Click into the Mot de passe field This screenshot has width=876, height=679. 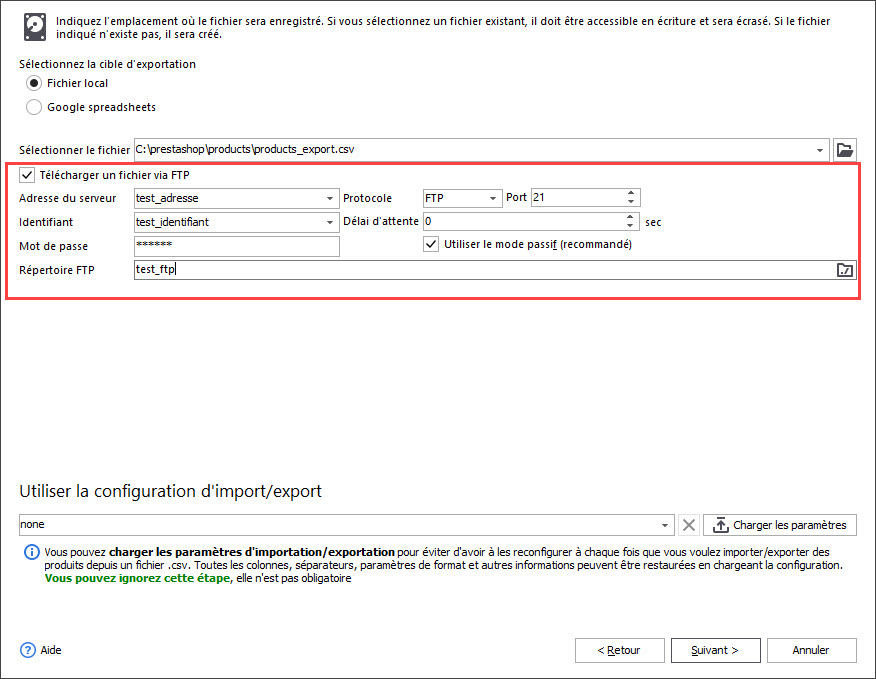237,246
